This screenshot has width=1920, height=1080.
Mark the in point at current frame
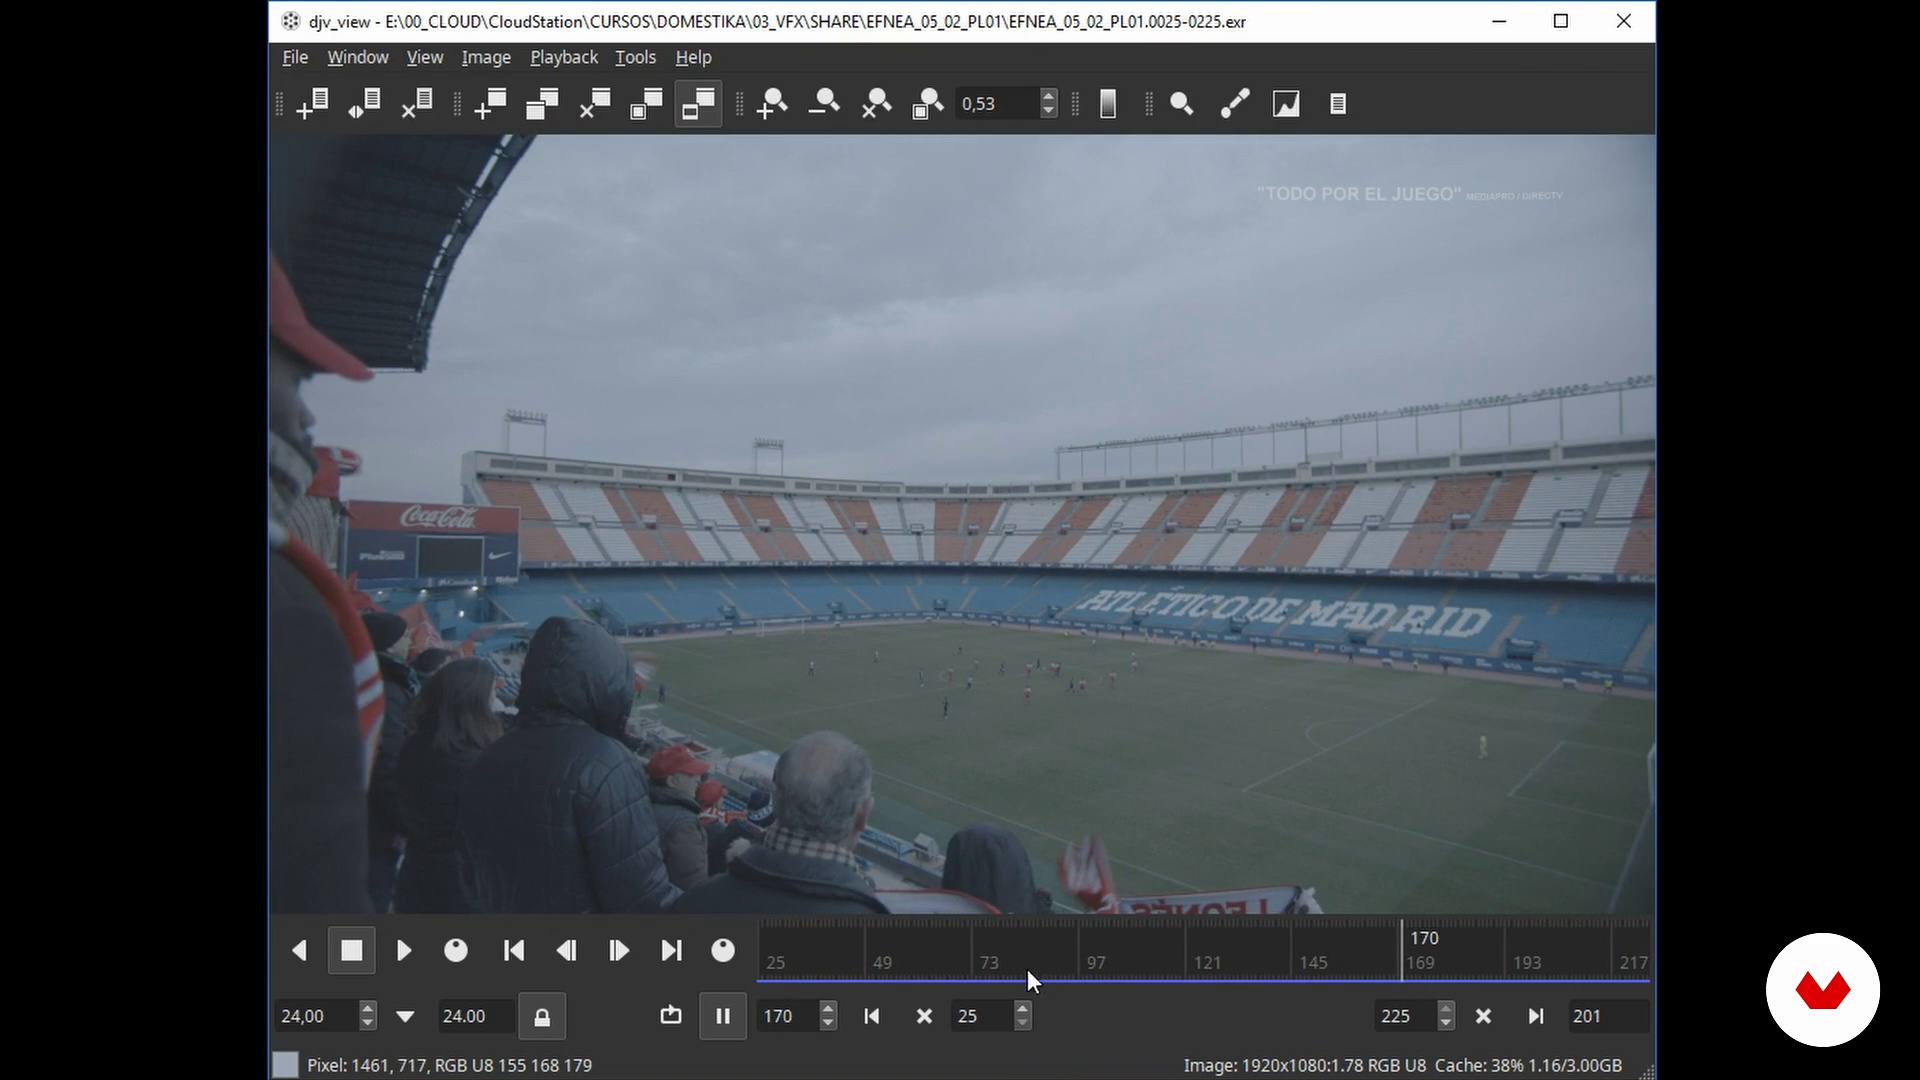coord(872,1016)
